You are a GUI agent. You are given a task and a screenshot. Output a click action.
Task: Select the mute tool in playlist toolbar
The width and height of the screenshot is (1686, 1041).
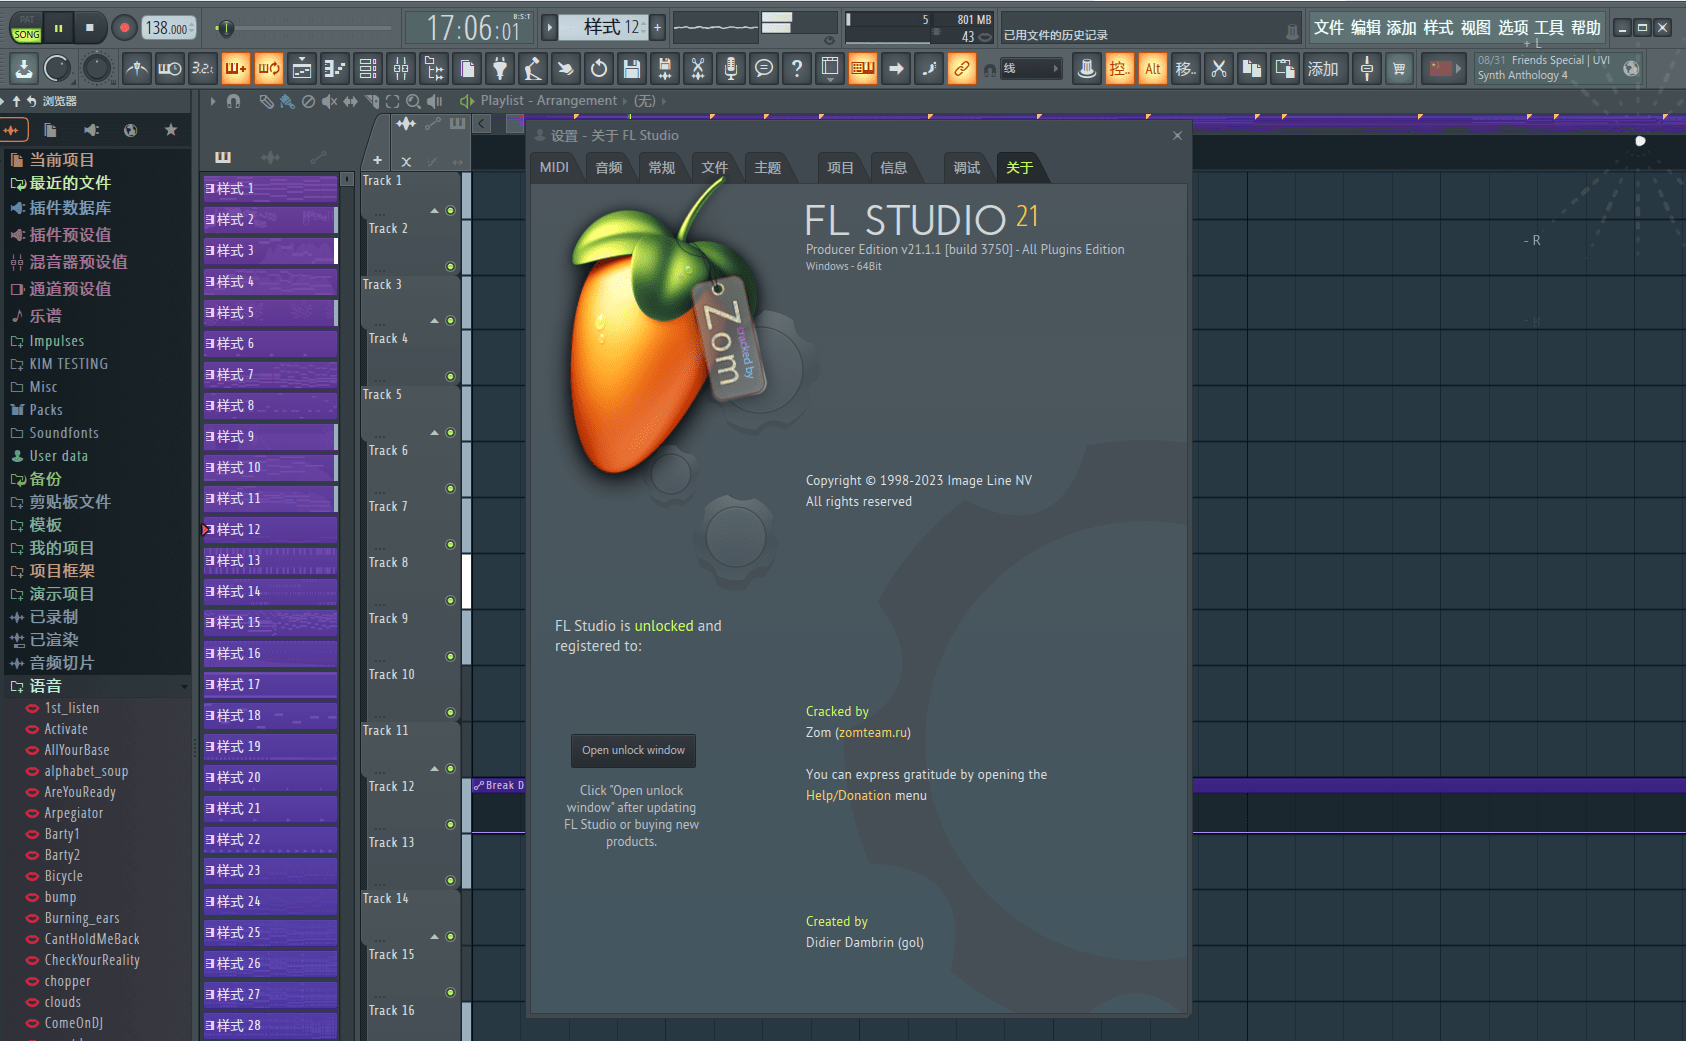tap(329, 101)
